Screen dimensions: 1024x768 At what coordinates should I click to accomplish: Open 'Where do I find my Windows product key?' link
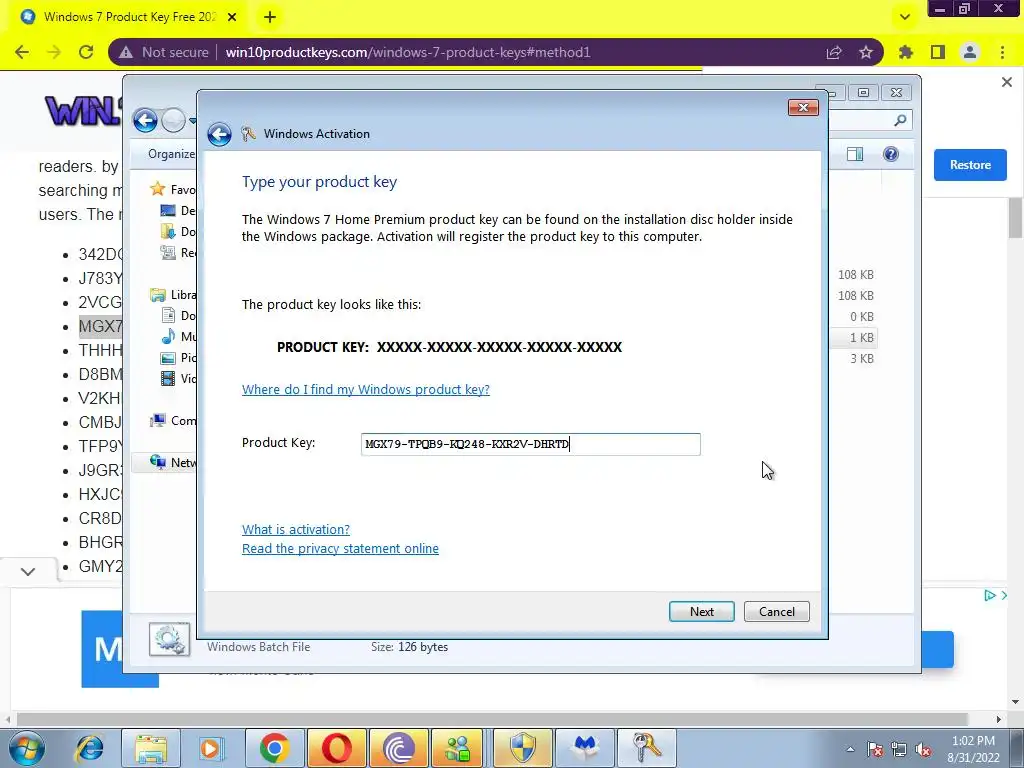click(366, 389)
